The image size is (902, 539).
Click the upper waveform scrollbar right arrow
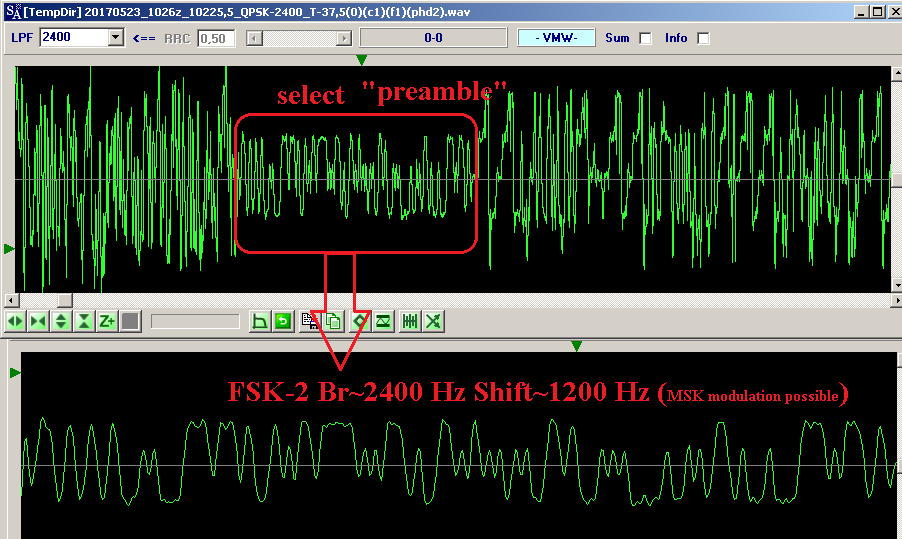(x=896, y=300)
